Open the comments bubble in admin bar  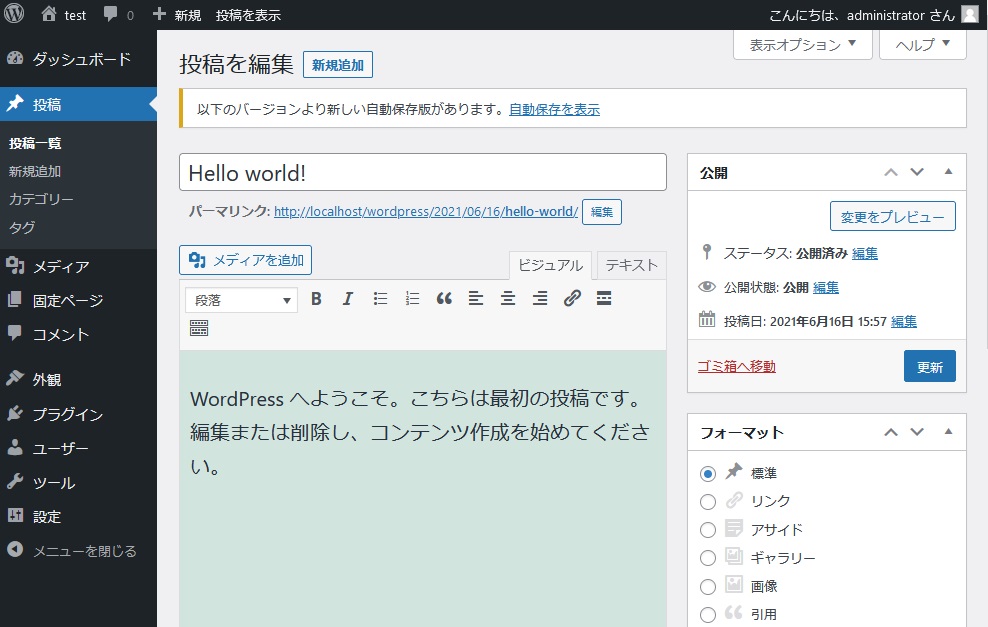pos(110,14)
